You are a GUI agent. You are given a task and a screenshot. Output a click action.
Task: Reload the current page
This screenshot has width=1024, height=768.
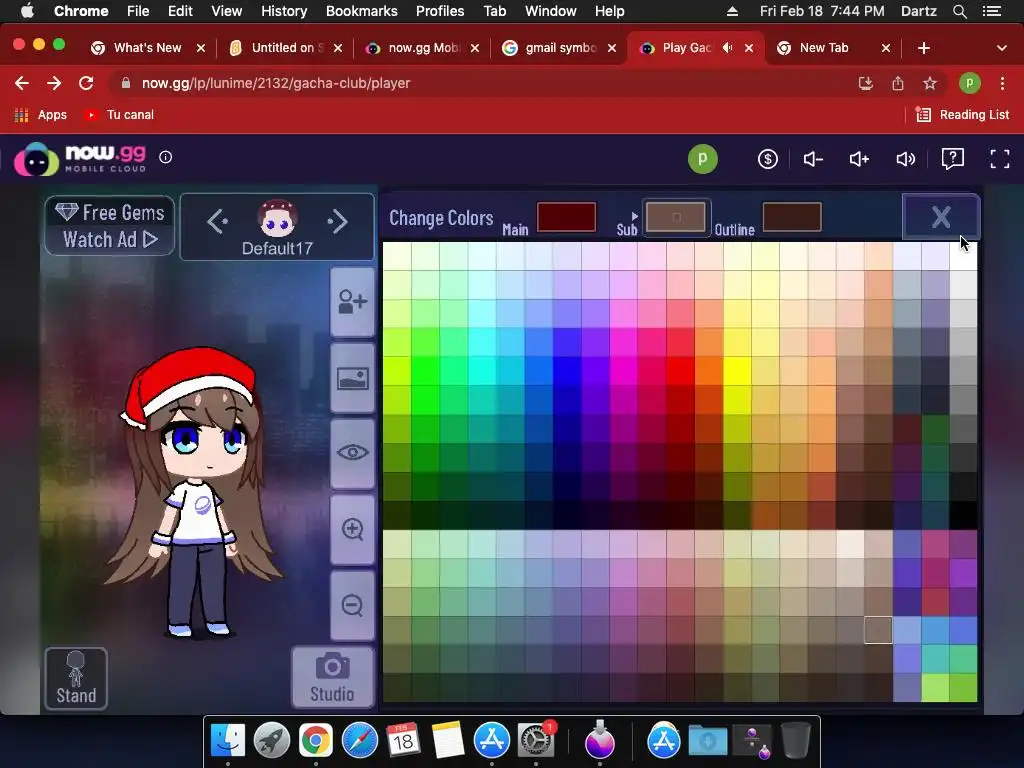click(86, 83)
